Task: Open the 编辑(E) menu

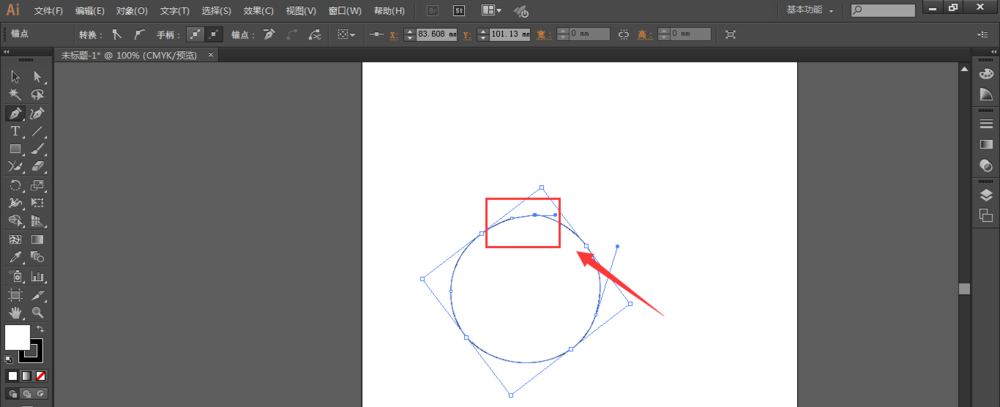Action: coord(90,11)
